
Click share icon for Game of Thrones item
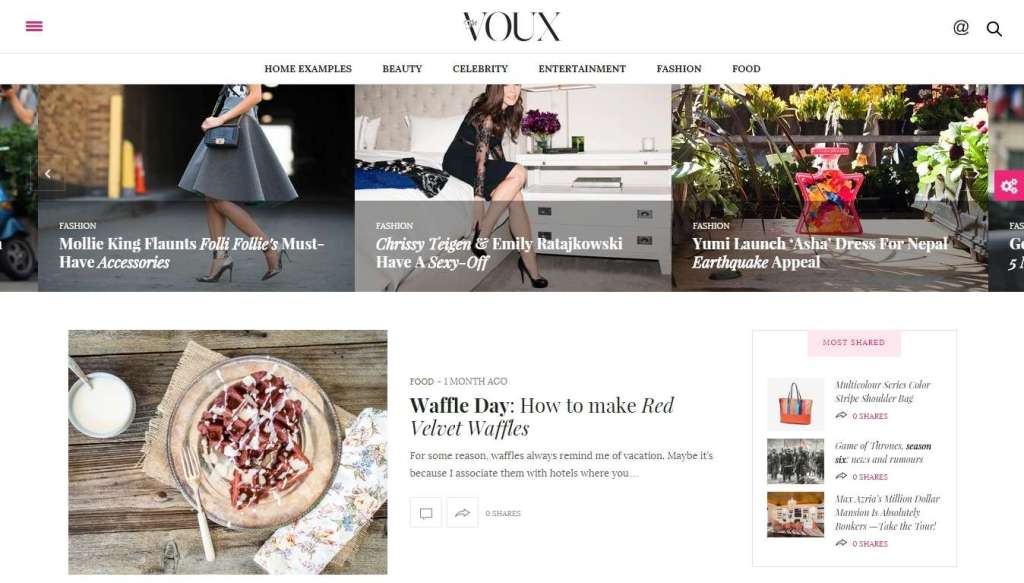pos(841,477)
